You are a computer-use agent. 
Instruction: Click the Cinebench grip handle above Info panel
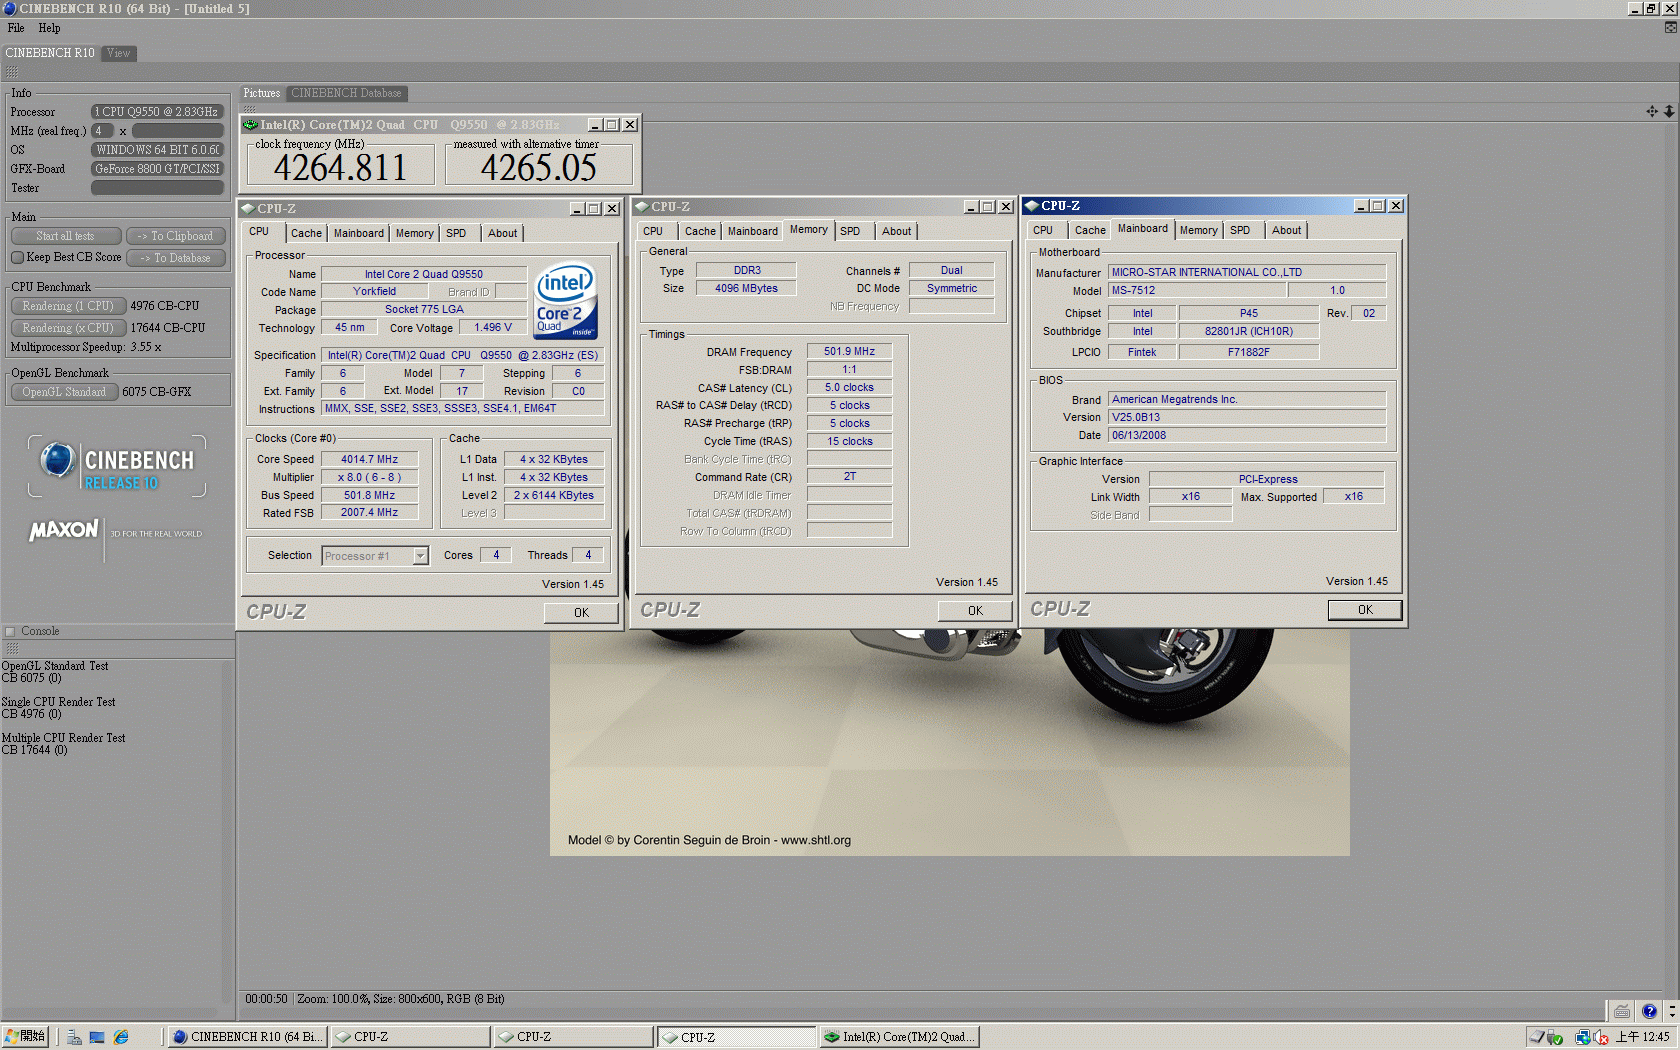[x=12, y=72]
